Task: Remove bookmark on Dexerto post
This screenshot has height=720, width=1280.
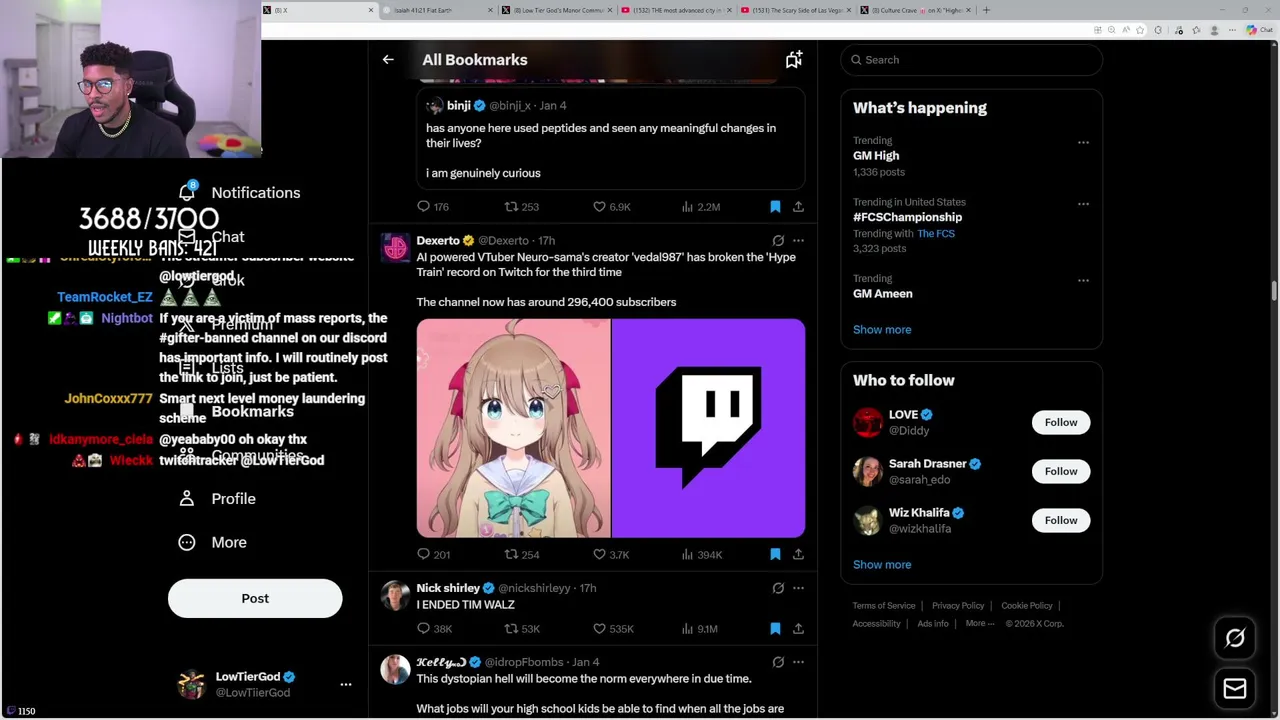Action: [775, 554]
